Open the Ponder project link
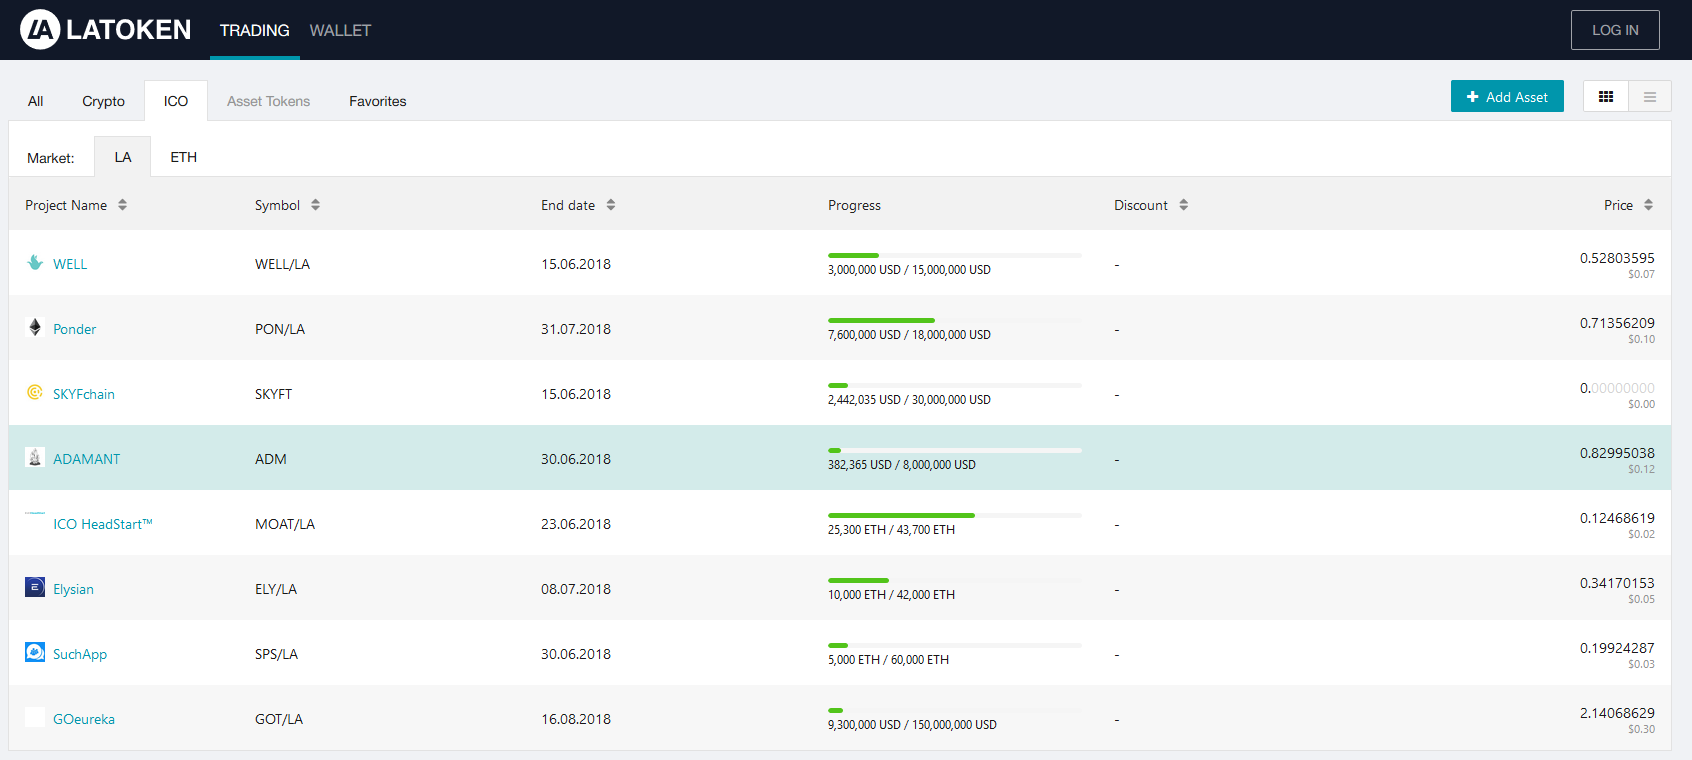Screen dimensions: 1692x760 pyautogui.click(x=75, y=329)
